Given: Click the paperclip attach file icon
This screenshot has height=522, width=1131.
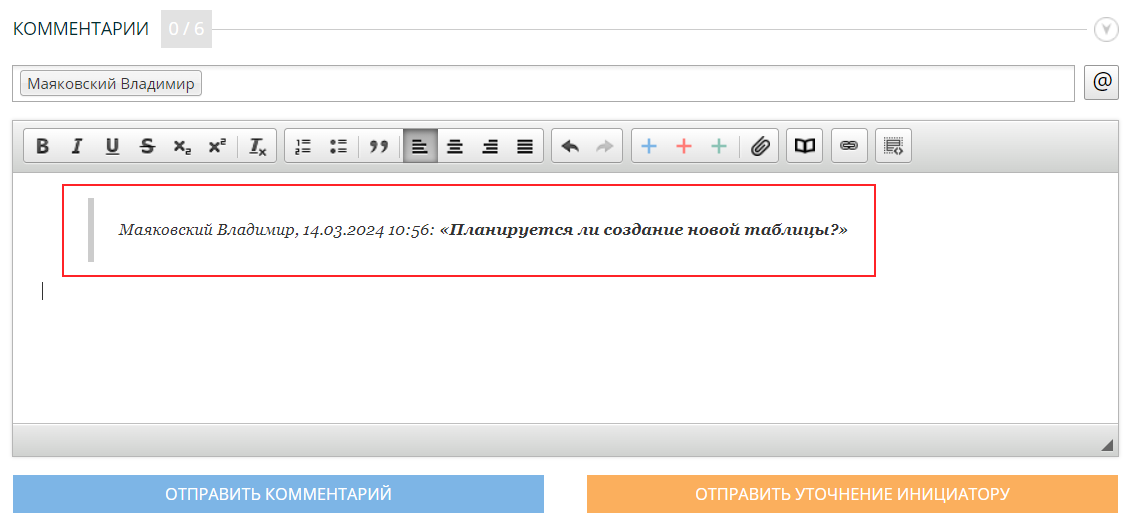Looking at the screenshot, I should point(760,146).
